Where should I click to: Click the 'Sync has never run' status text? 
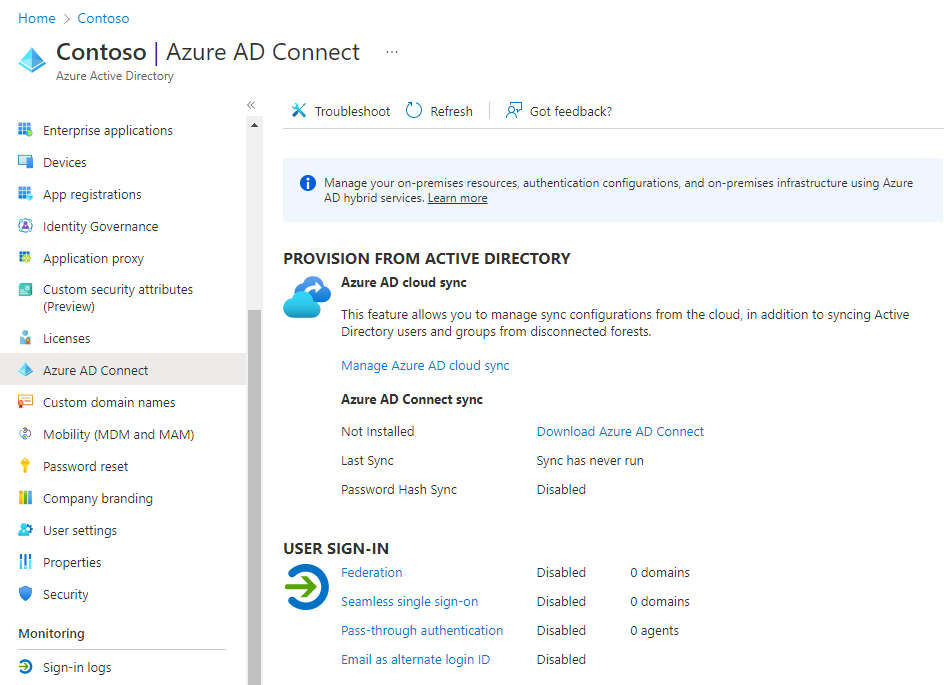590,460
